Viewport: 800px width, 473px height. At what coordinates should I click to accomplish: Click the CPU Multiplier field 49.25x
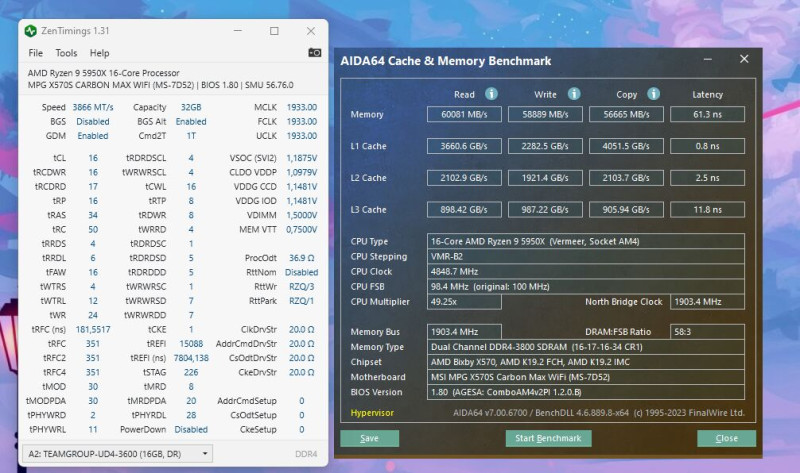464,302
